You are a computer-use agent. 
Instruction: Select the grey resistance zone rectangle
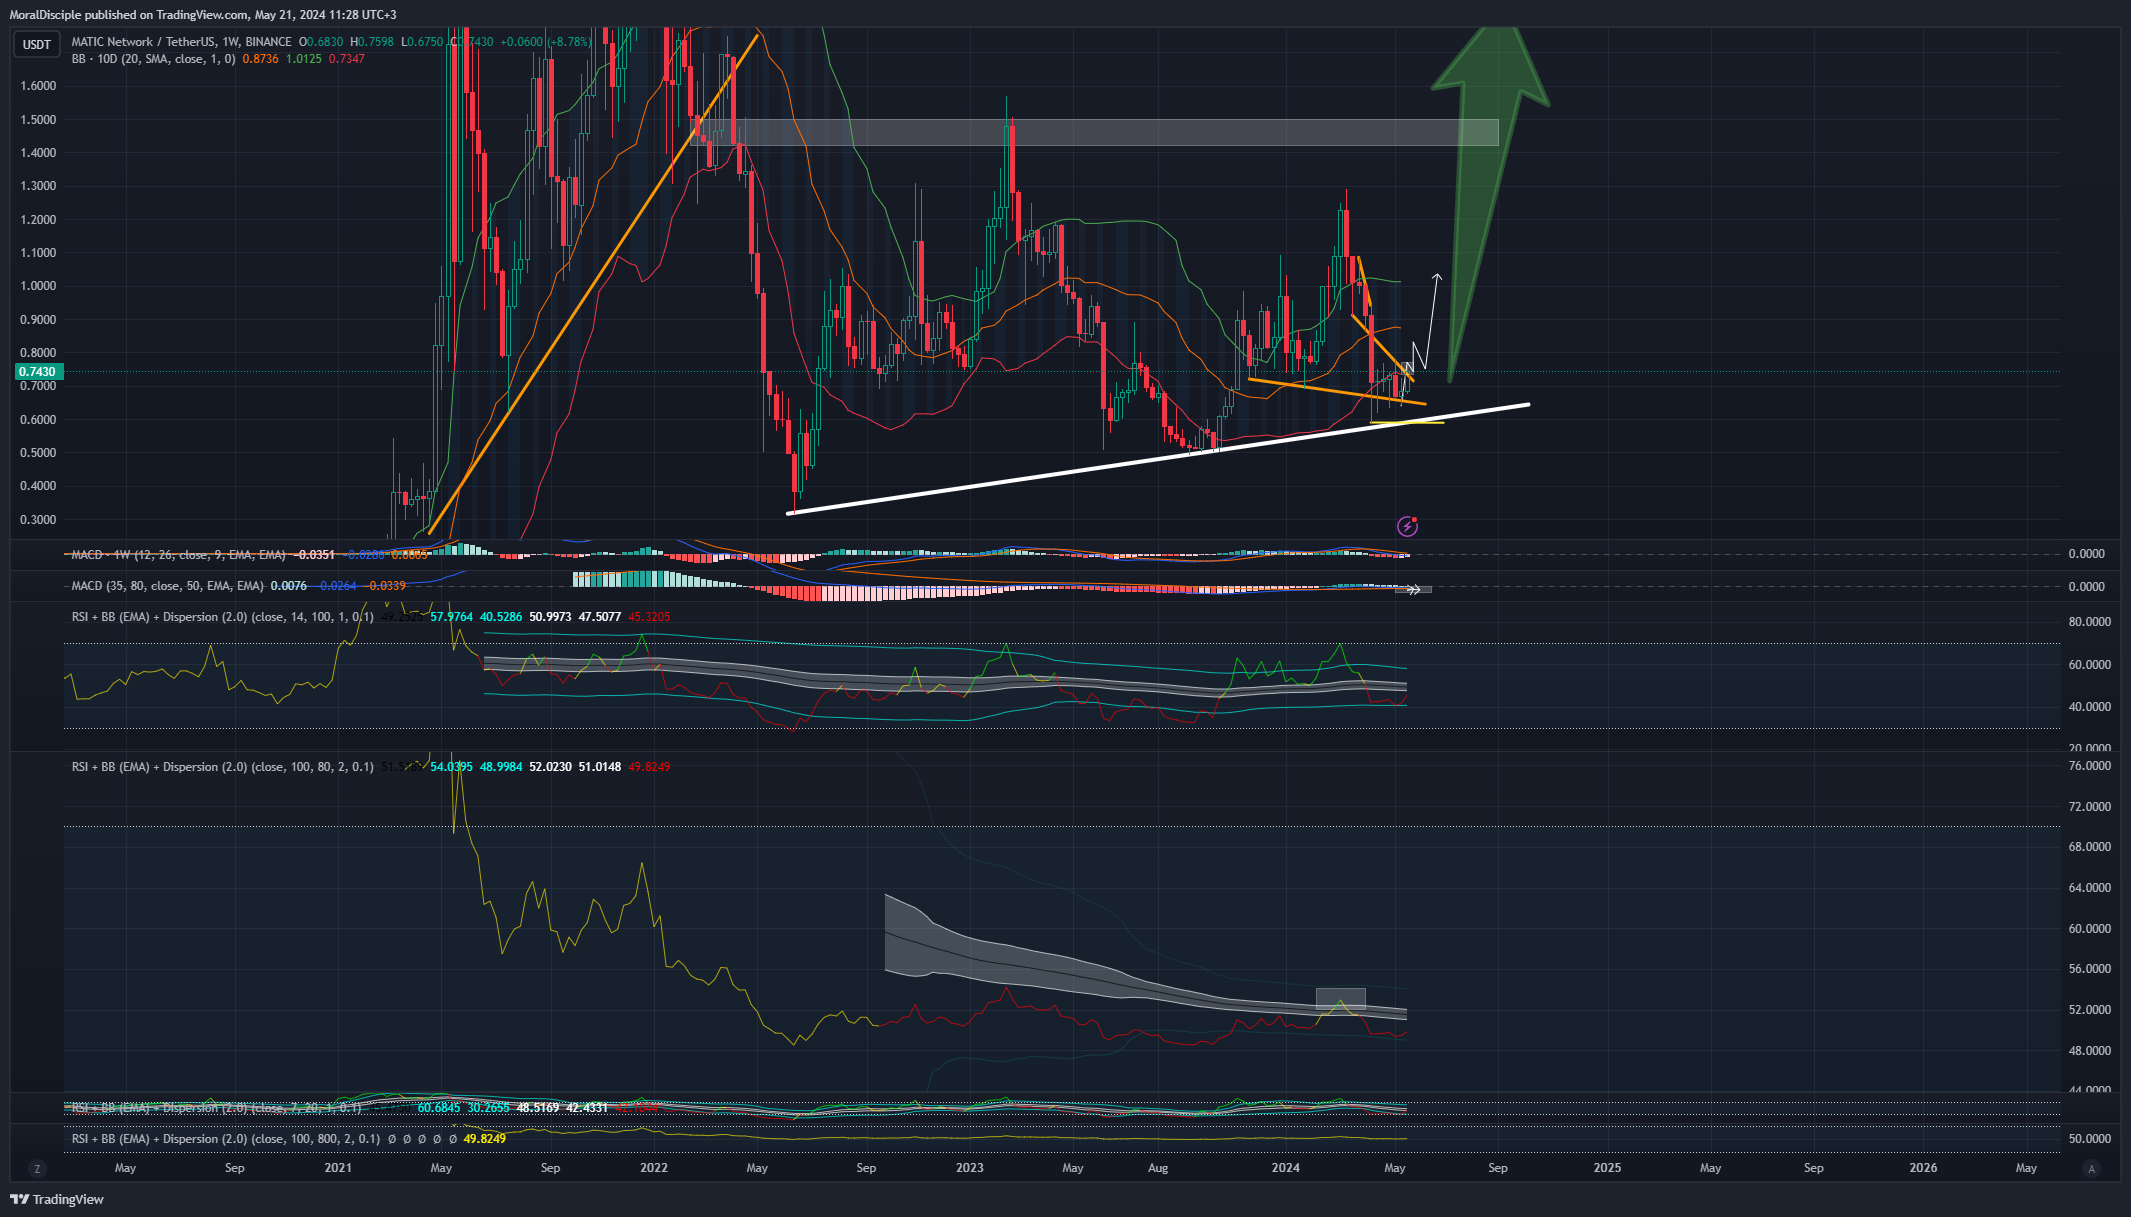pyautogui.click(x=1095, y=133)
